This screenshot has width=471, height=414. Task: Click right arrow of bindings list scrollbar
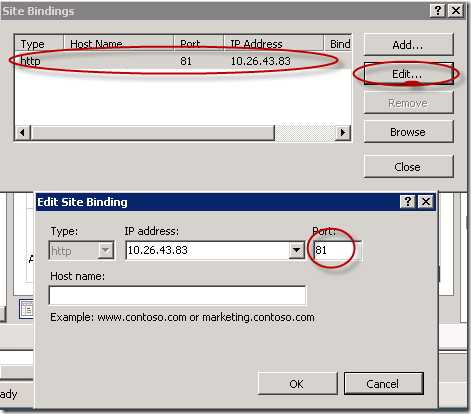tap(343, 133)
